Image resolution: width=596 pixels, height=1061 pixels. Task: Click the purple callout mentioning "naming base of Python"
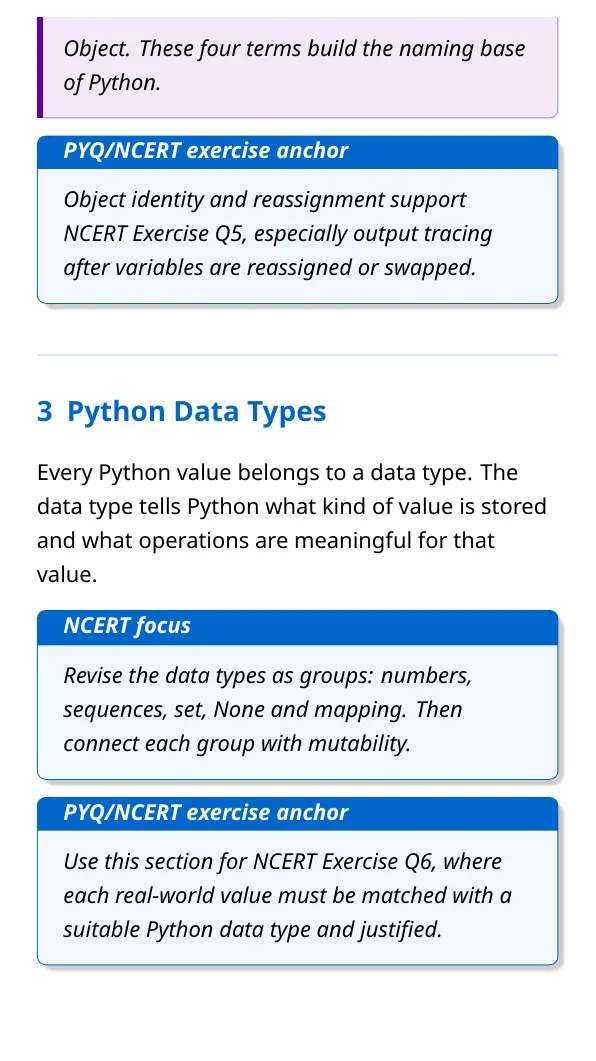coord(298,67)
